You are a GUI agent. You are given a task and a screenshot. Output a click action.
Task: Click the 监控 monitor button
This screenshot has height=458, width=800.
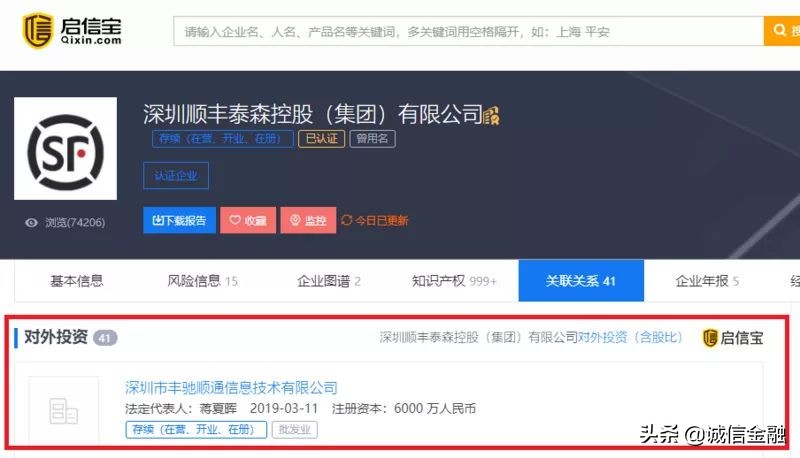pos(308,220)
